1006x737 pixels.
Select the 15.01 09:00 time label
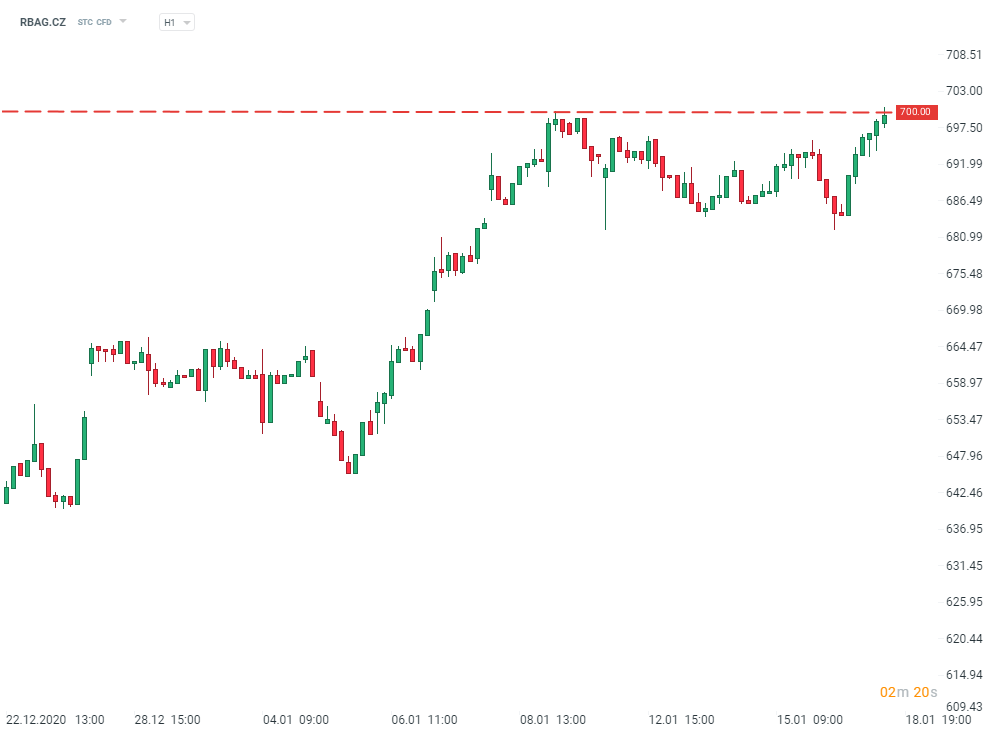coord(810,719)
